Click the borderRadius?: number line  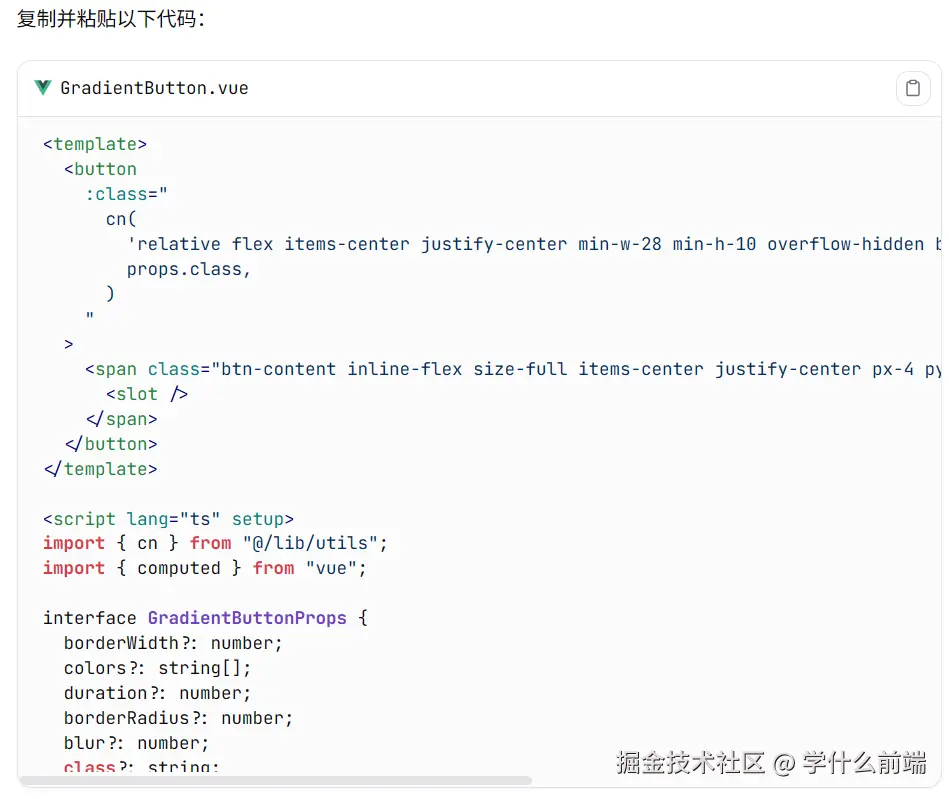(178, 718)
